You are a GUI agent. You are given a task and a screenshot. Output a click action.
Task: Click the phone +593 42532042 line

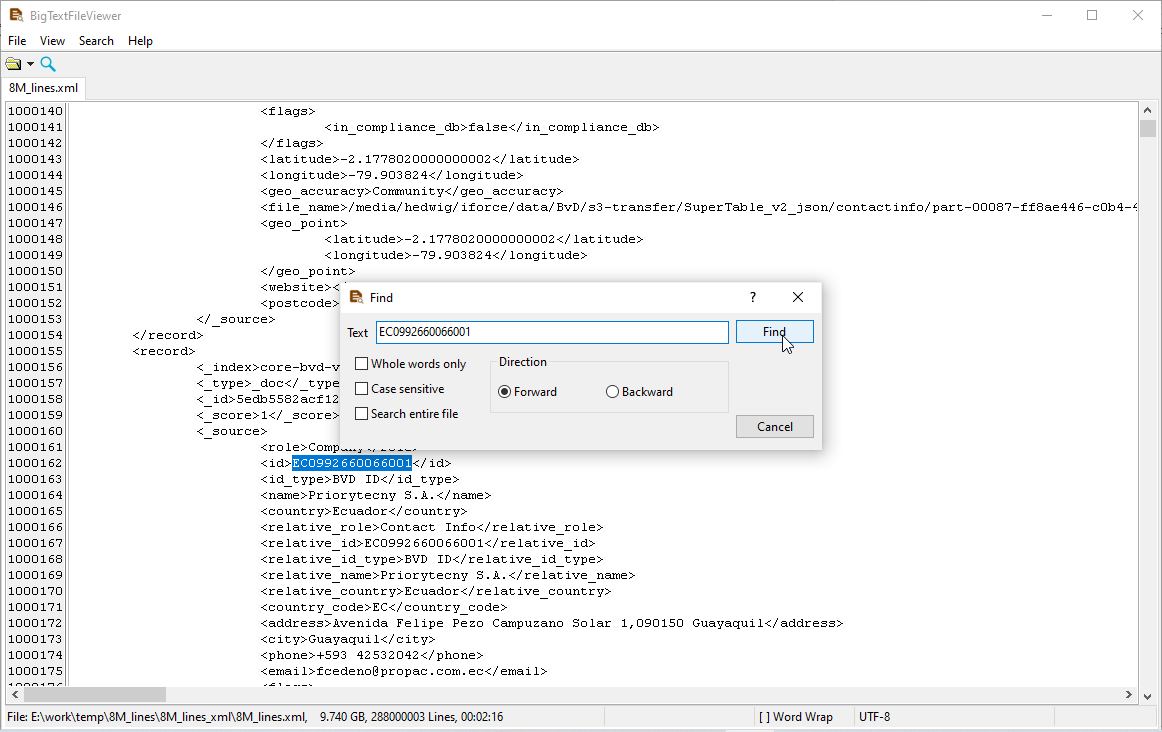(x=371, y=655)
